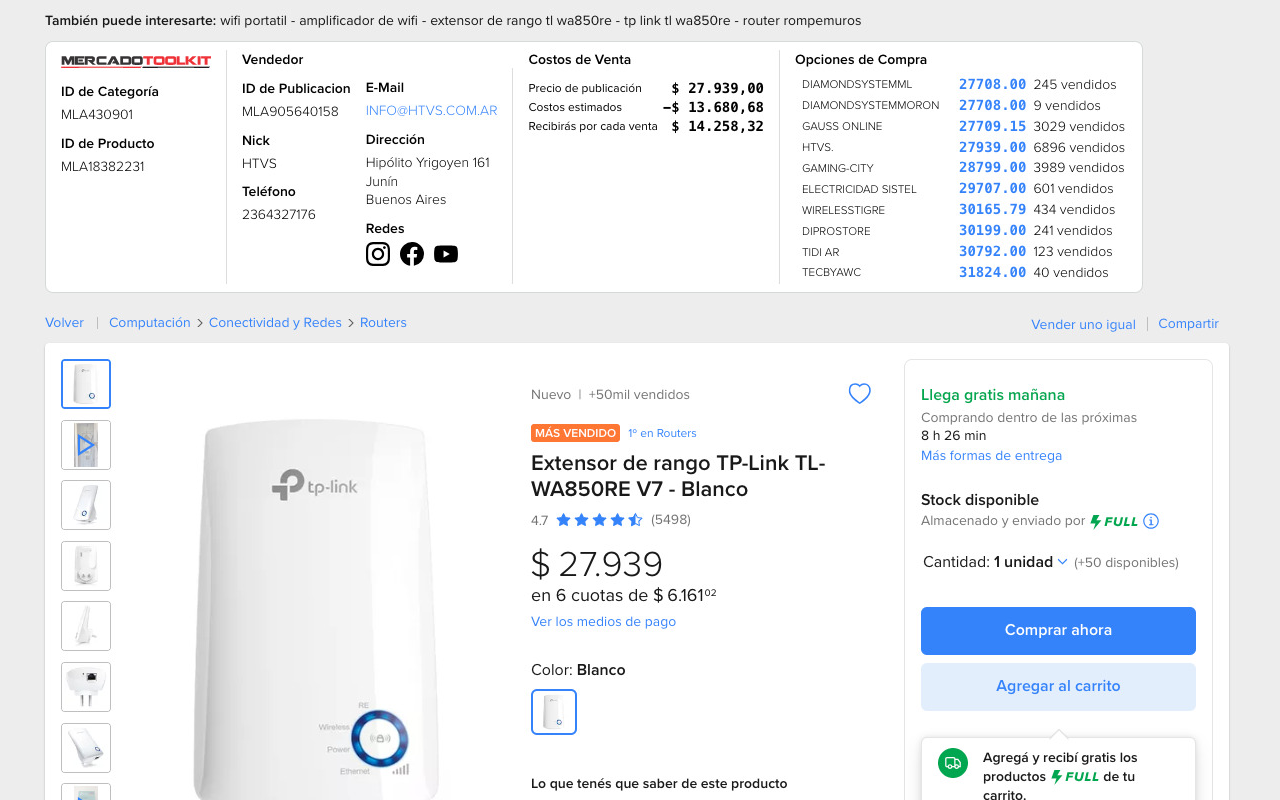Play the product video thumbnail
This screenshot has width=1280, height=800.
[86, 445]
